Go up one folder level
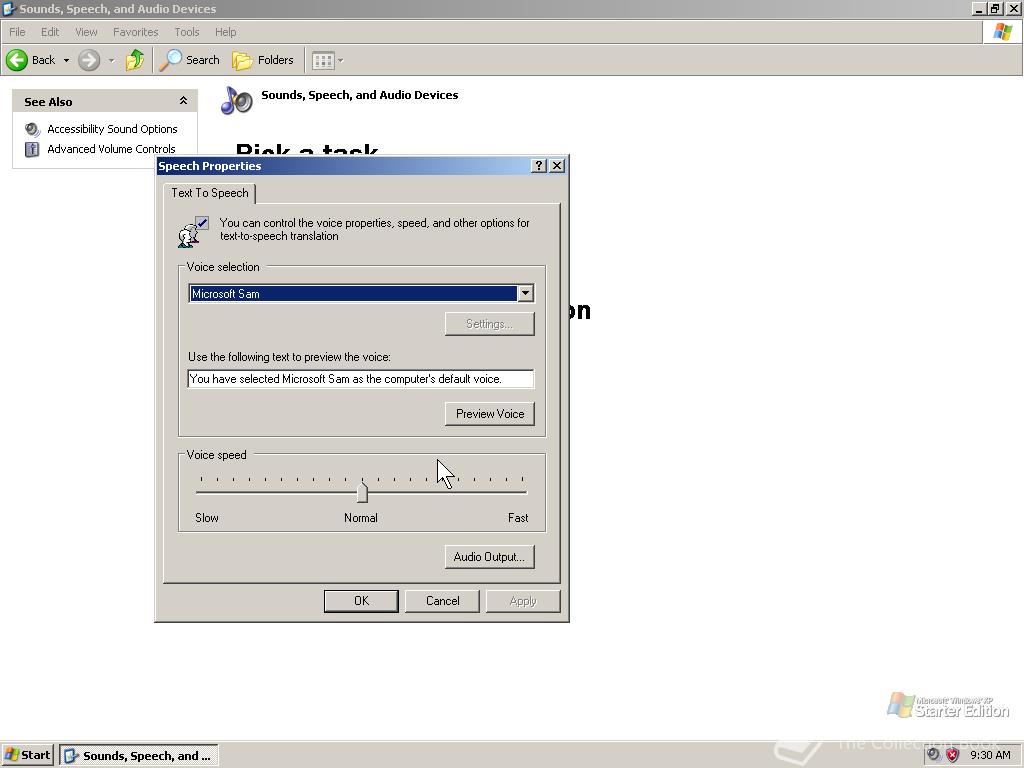 click(x=135, y=60)
